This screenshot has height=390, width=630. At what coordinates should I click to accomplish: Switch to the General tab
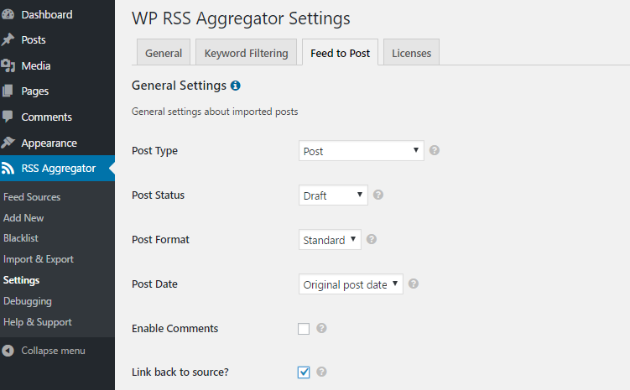(164, 53)
